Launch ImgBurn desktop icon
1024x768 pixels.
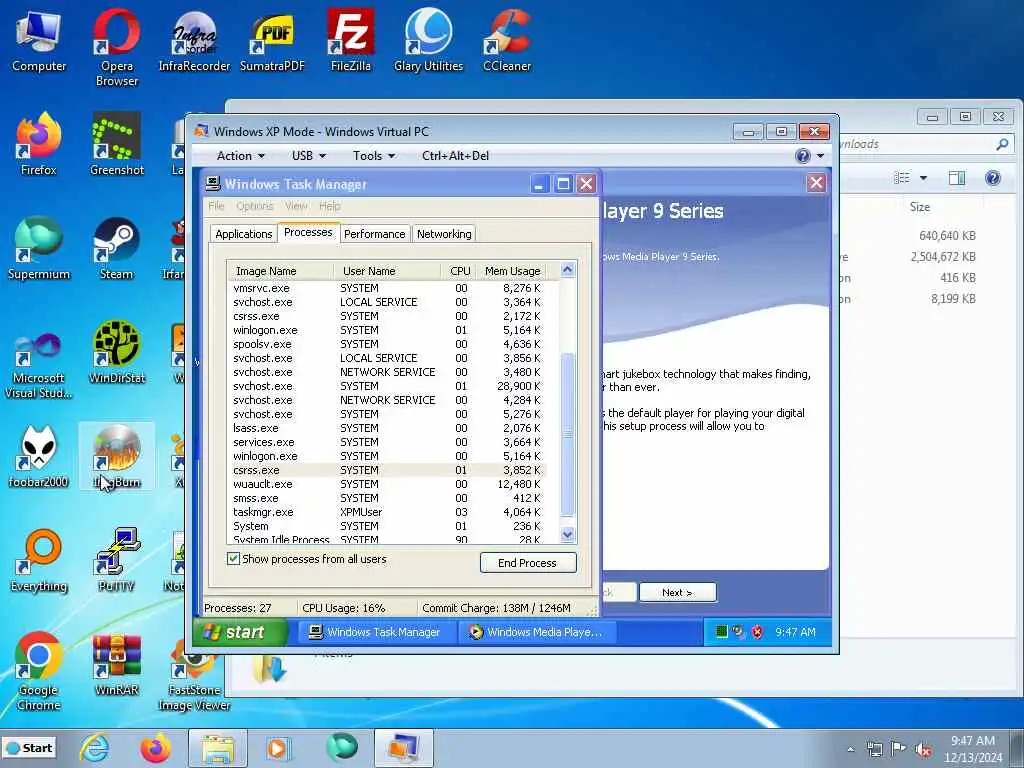tap(117, 457)
